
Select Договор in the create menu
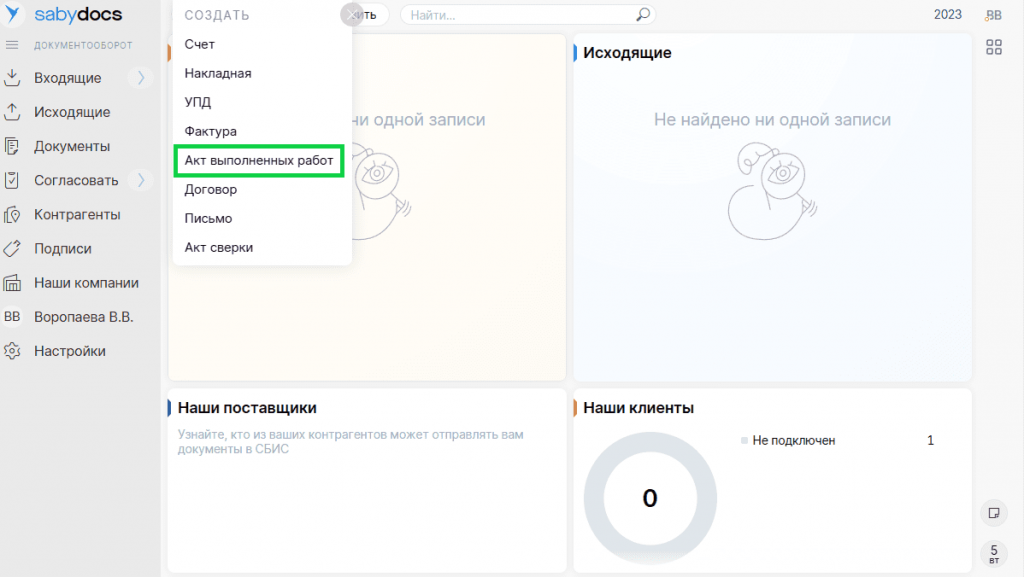[x=211, y=189]
